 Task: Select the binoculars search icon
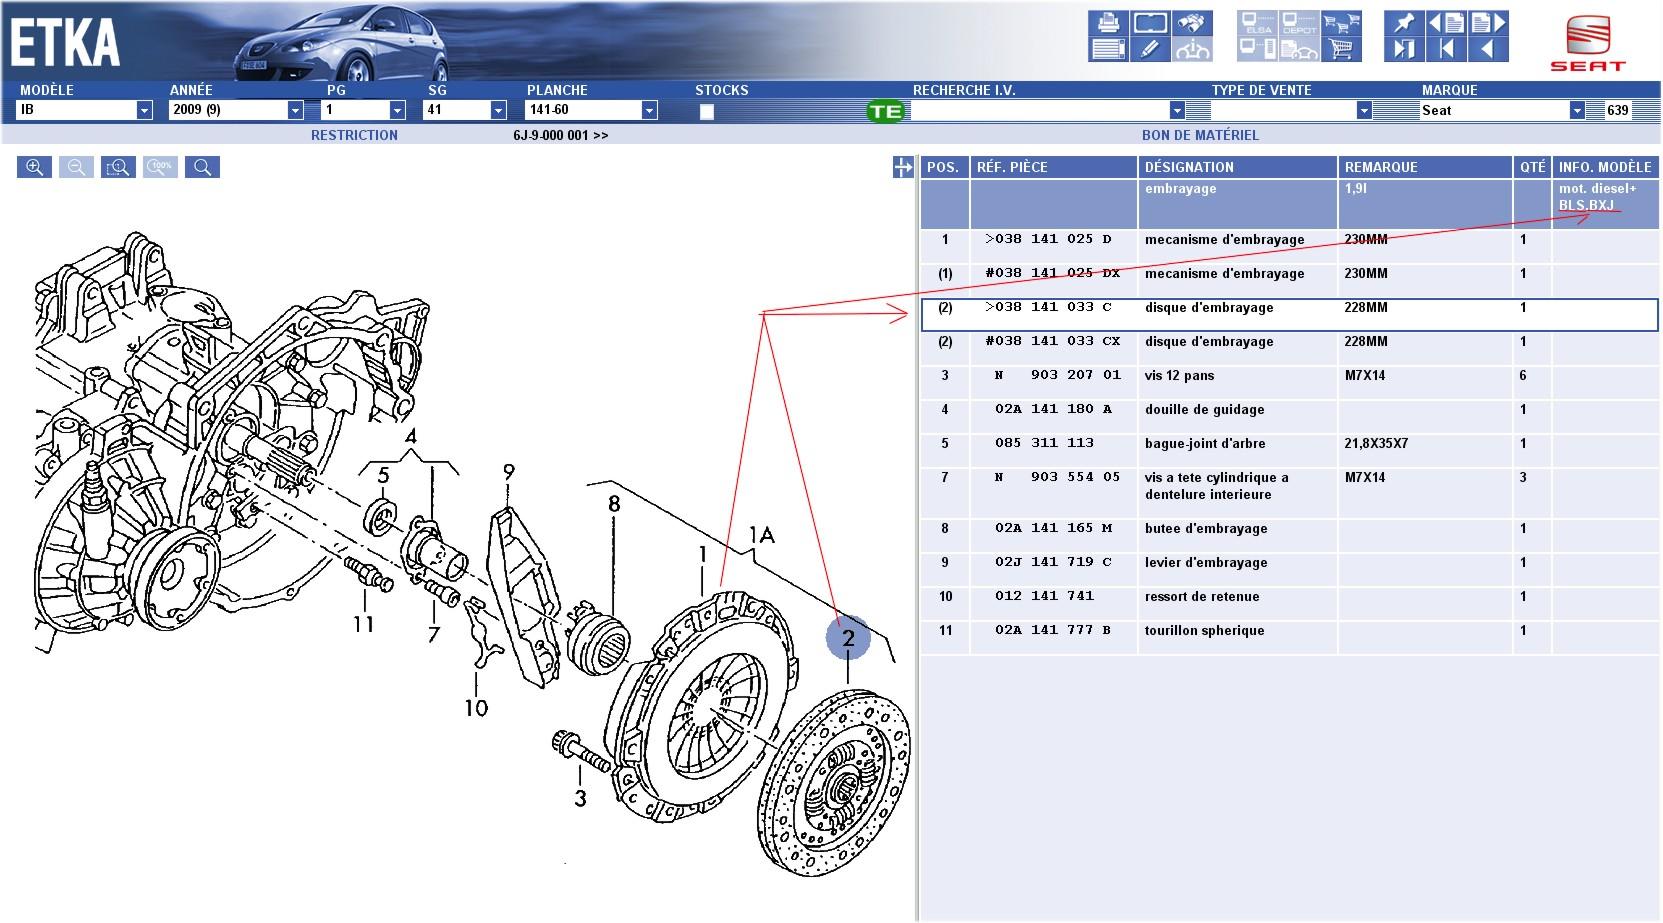(1190, 20)
